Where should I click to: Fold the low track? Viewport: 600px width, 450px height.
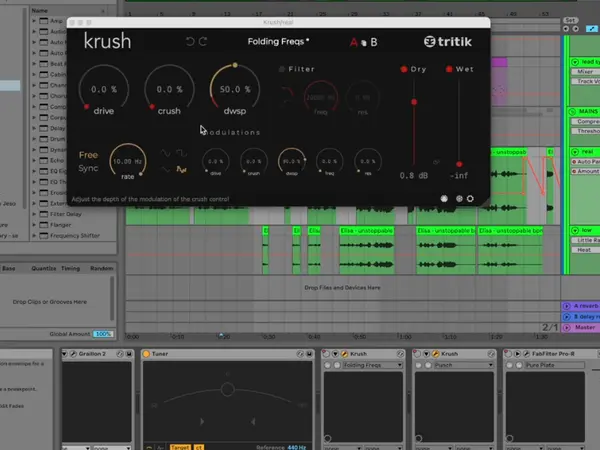coord(575,230)
